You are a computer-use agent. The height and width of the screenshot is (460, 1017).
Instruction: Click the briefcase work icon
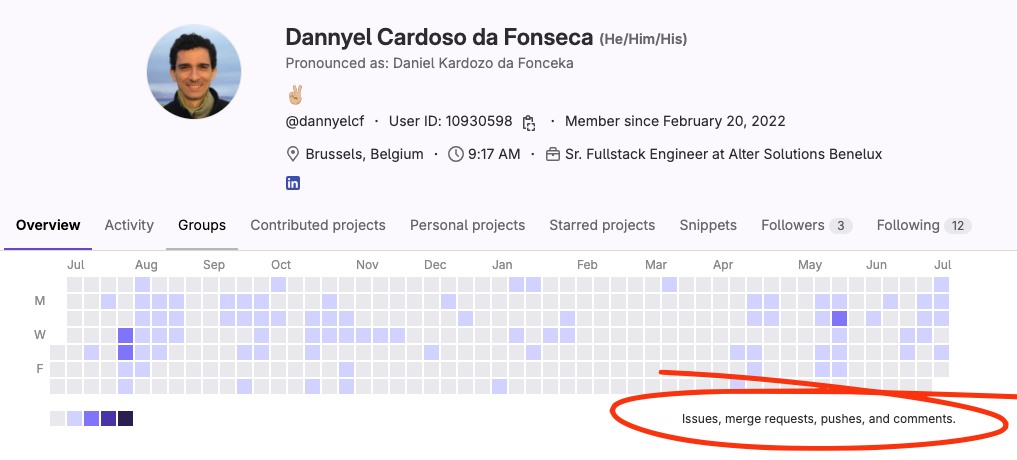553,155
